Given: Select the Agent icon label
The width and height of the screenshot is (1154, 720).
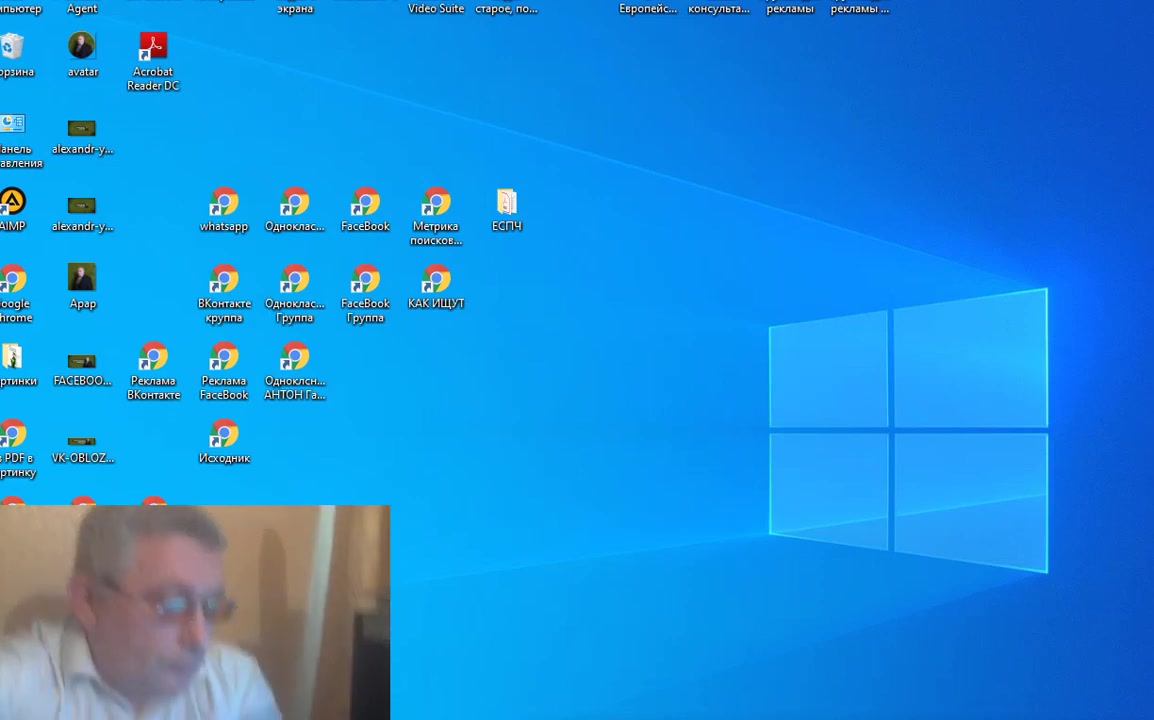Looking at the screenshot, I should [x=82, y=9].
